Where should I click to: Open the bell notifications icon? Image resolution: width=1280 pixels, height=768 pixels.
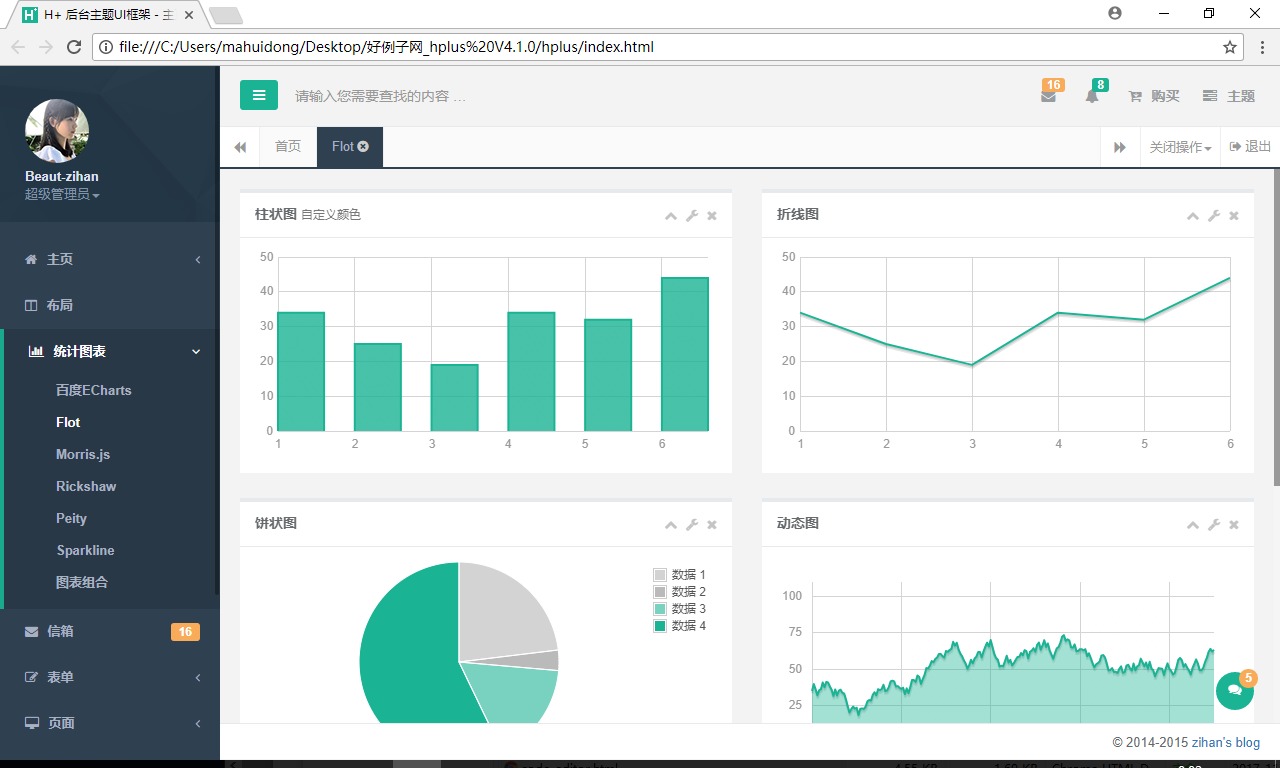point(1092,96)
